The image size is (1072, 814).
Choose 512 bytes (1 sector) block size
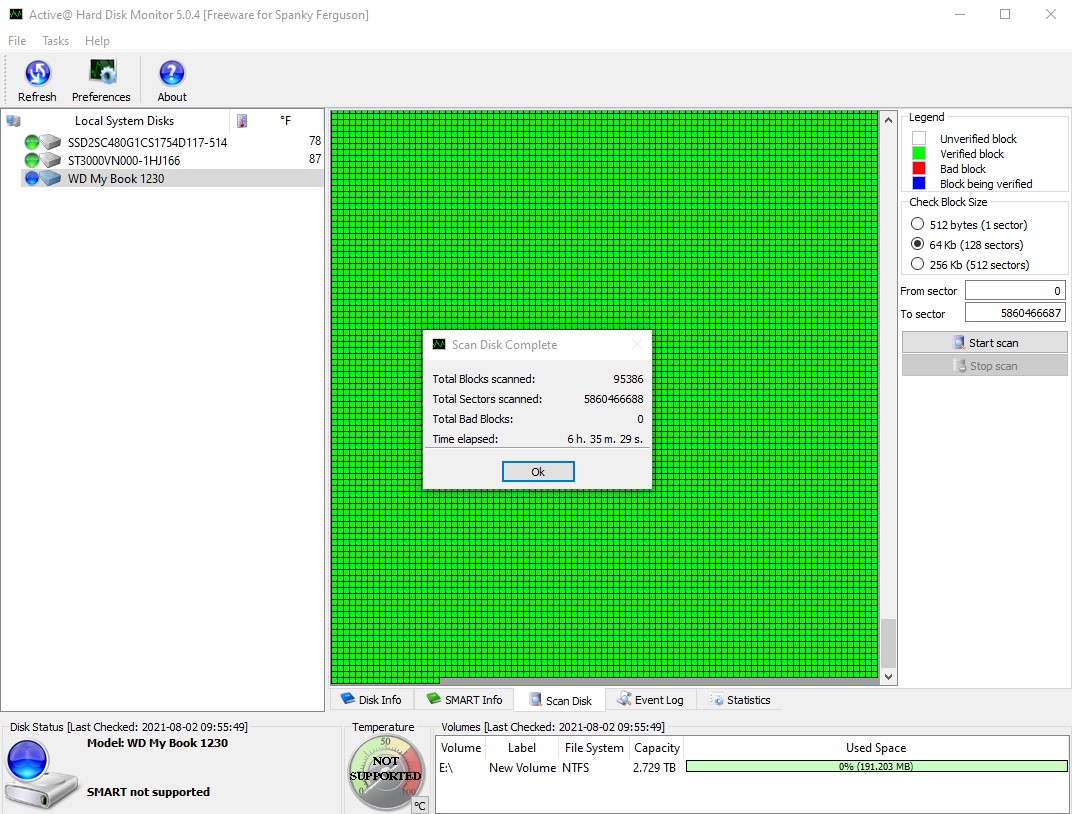(918, 225)
